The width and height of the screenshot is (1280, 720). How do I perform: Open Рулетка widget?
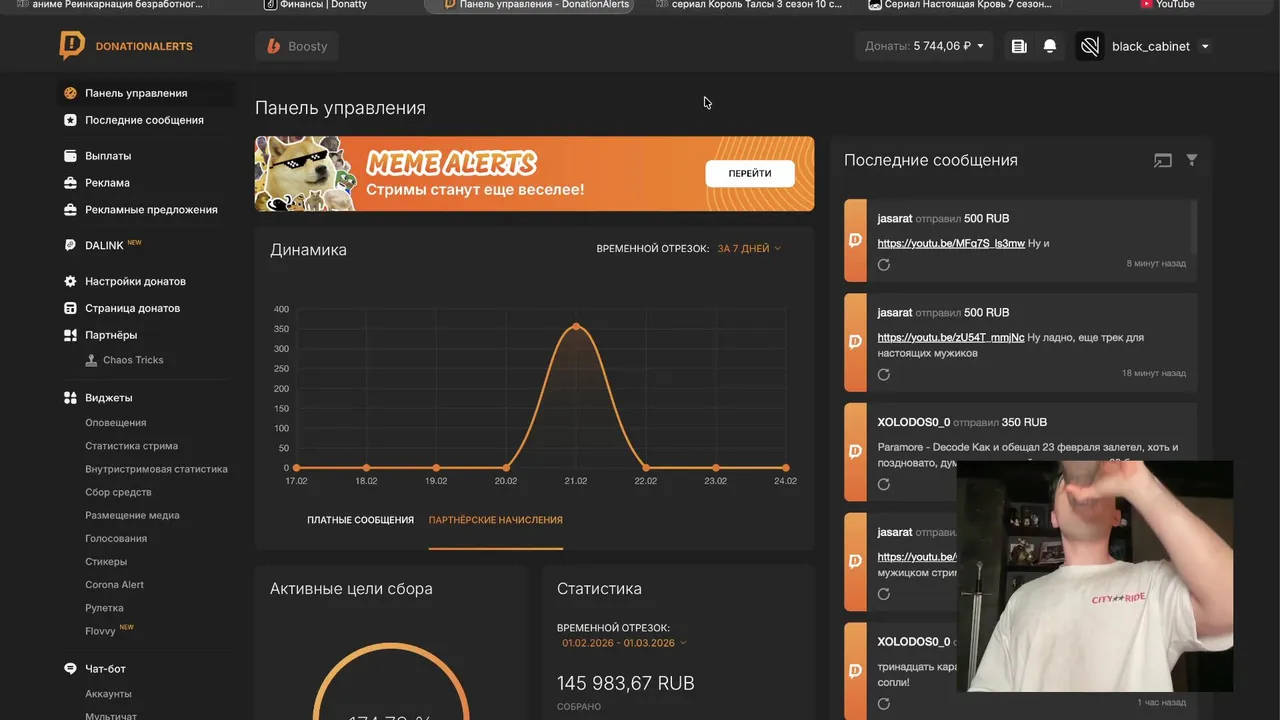(x=104, y=608)
